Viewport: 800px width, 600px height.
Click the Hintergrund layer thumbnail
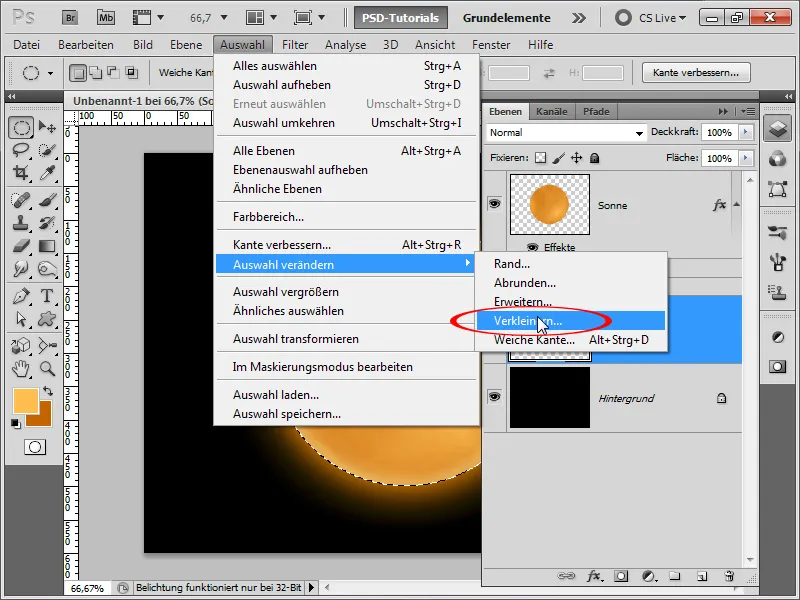[550, 397]
